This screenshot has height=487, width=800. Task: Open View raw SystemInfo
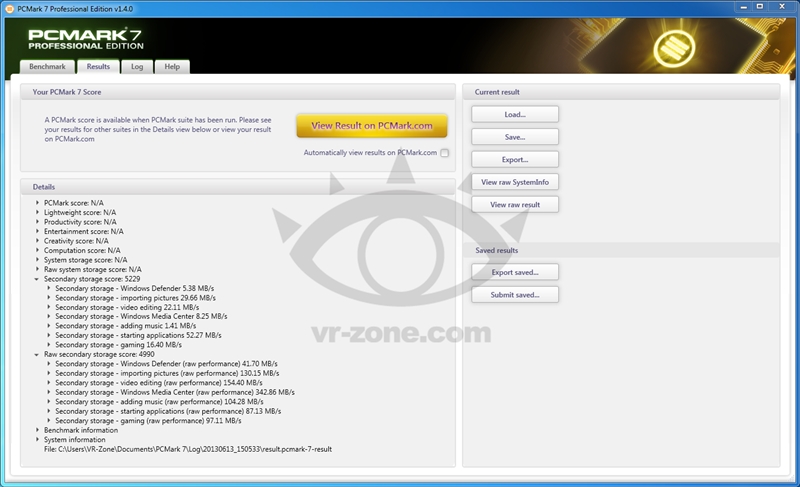point(515,182)
